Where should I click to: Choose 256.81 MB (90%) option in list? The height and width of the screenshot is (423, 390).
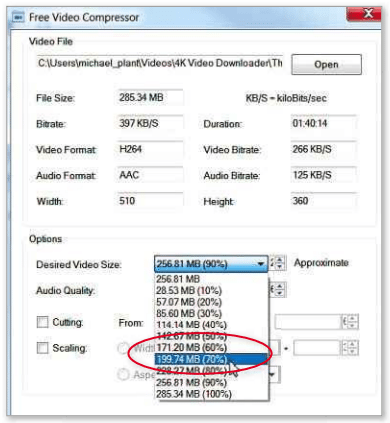211,382
